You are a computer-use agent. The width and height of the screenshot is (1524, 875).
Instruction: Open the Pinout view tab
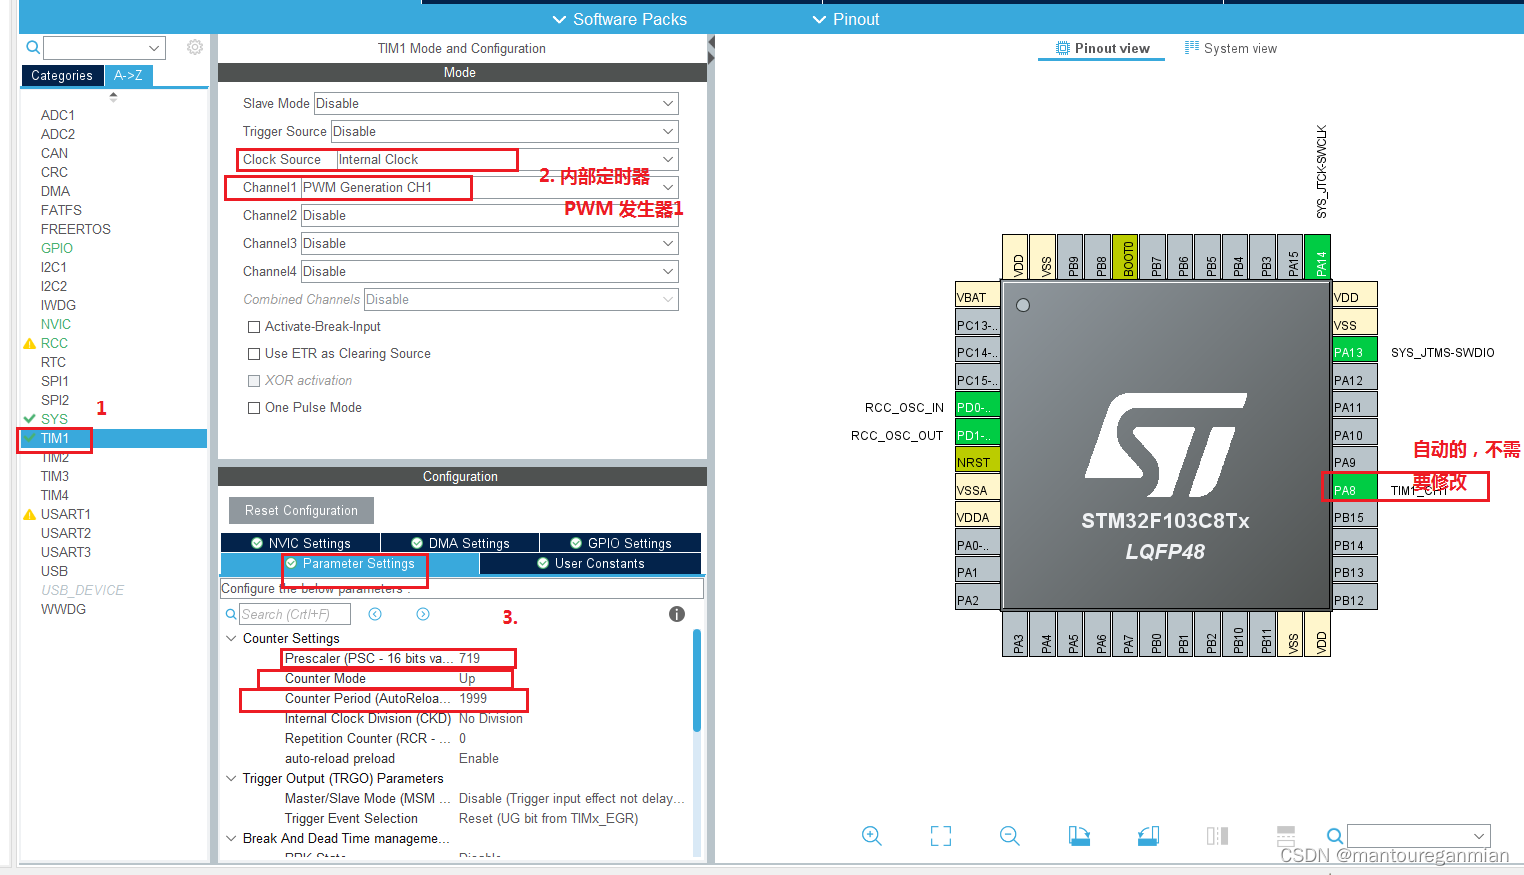click(x=1102, y=48)
